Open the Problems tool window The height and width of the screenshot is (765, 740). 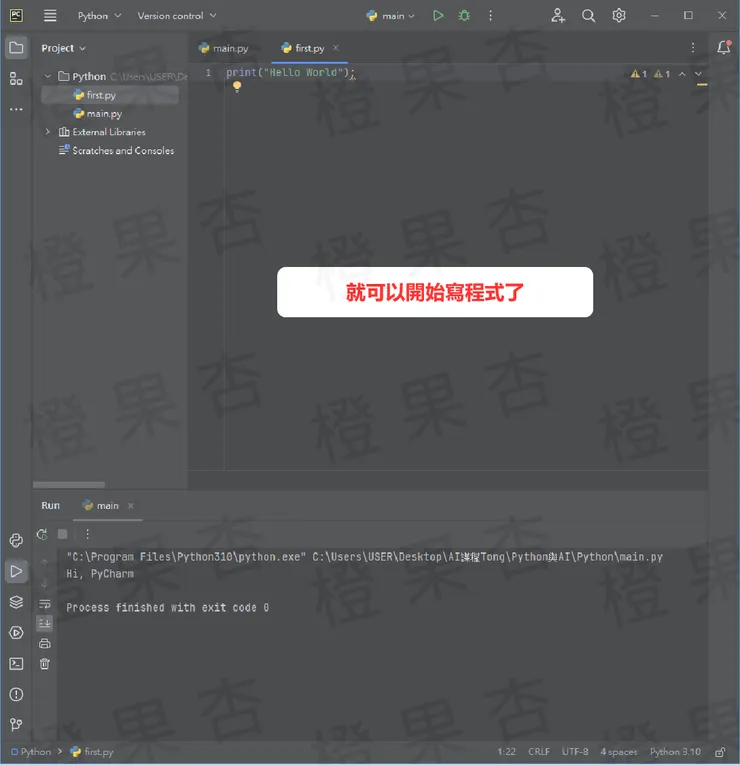pos(16,694)
